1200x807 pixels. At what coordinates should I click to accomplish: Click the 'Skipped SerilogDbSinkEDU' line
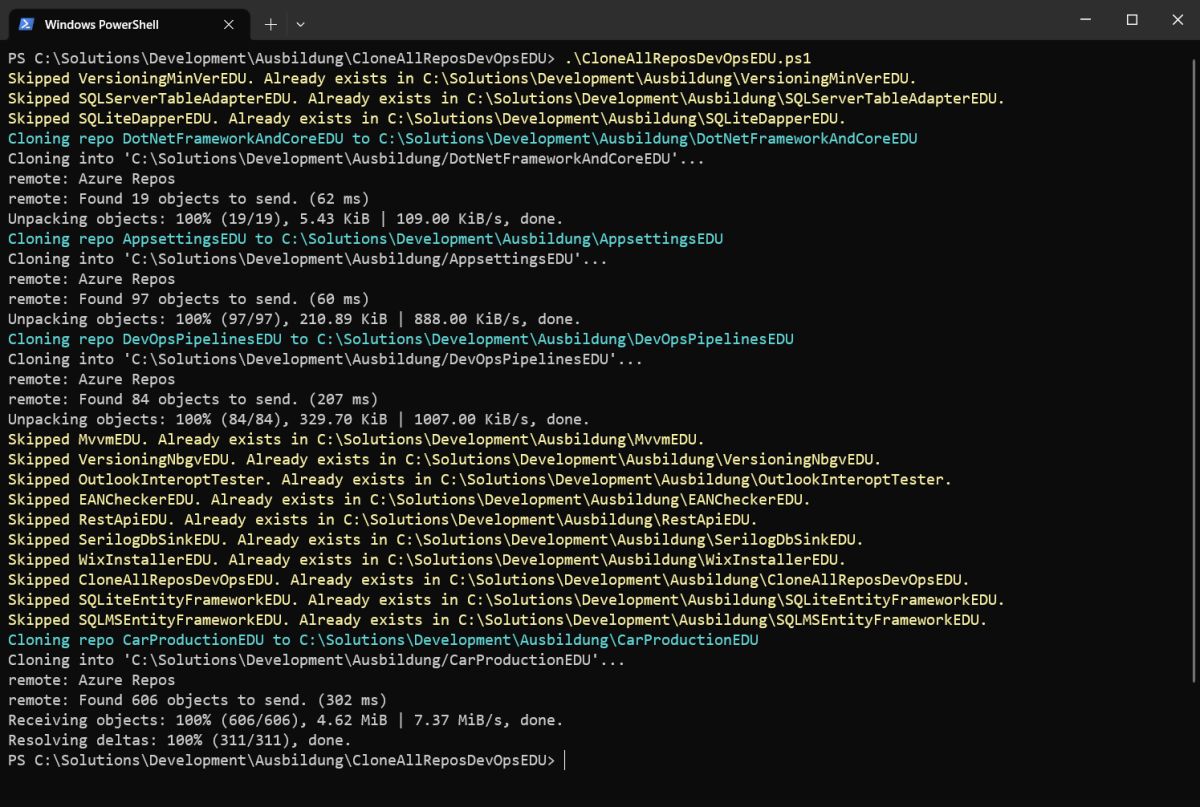435,538
